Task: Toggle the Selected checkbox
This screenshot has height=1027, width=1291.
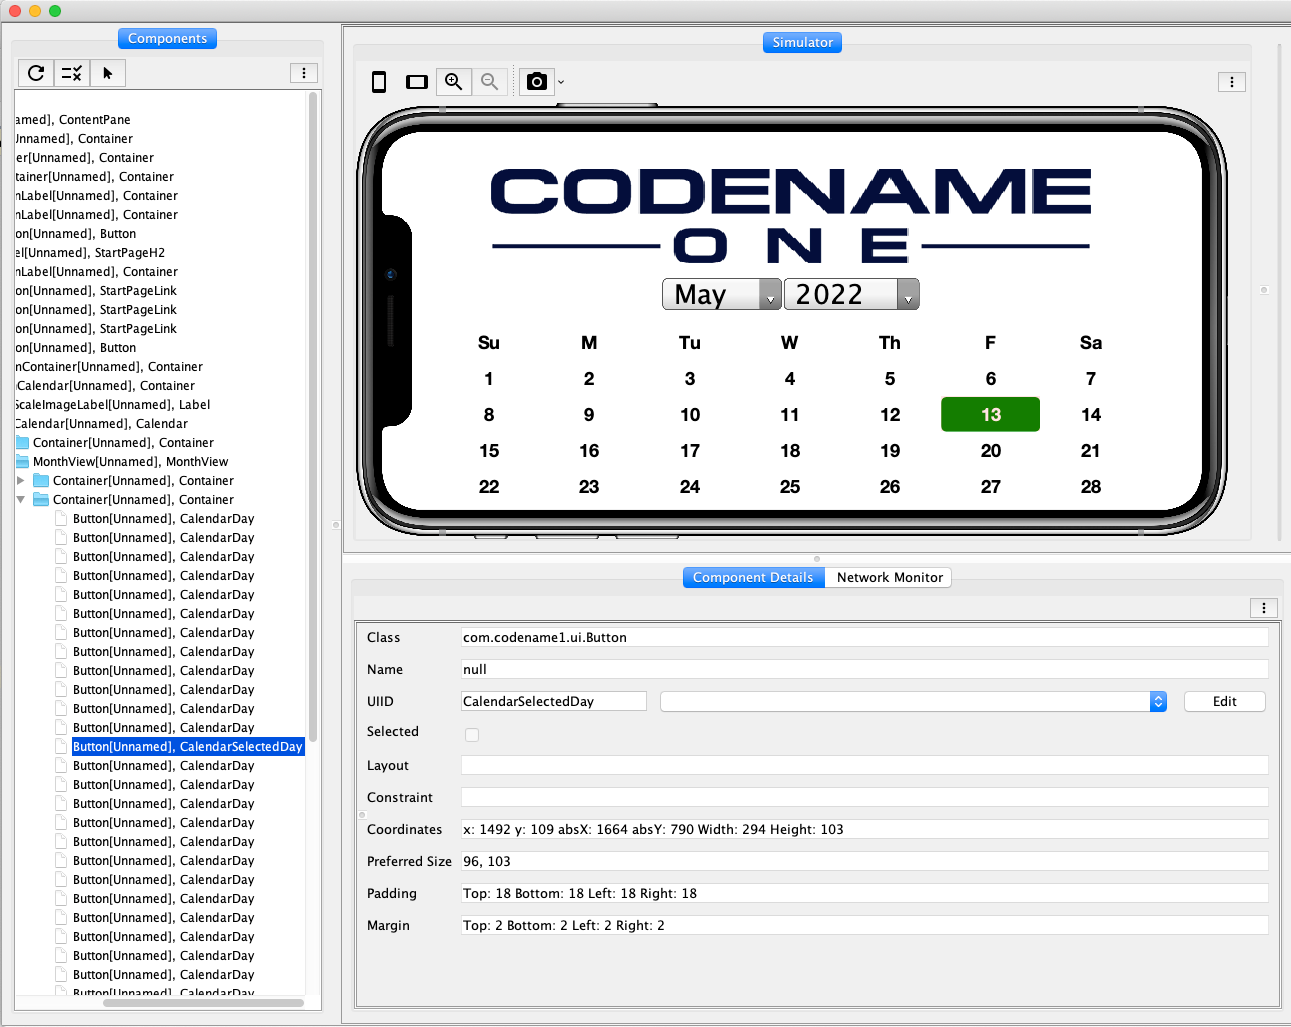Action: pyautogui.click(x=472, y=735)
